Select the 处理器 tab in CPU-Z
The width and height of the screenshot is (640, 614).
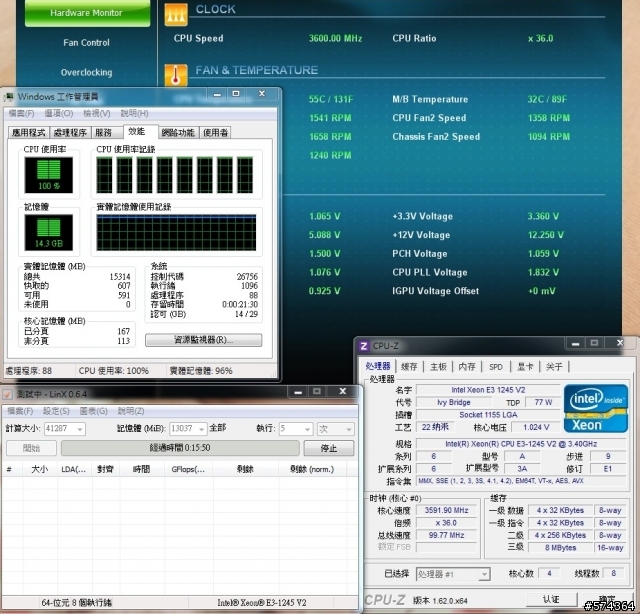(378, 366)
